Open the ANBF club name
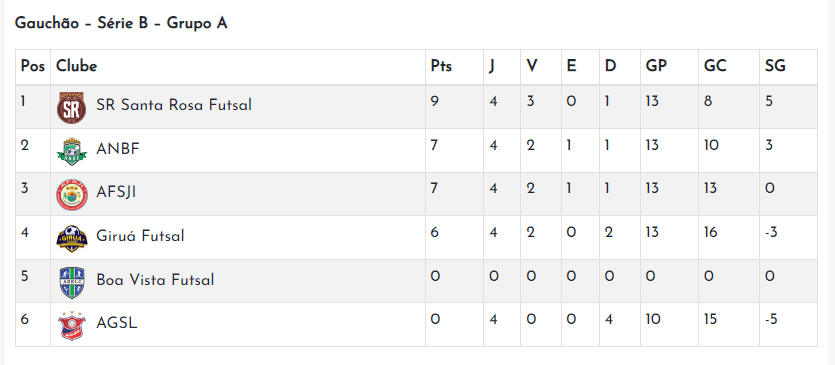The width and height of the screenshot is (835, 365). (118, 149)
